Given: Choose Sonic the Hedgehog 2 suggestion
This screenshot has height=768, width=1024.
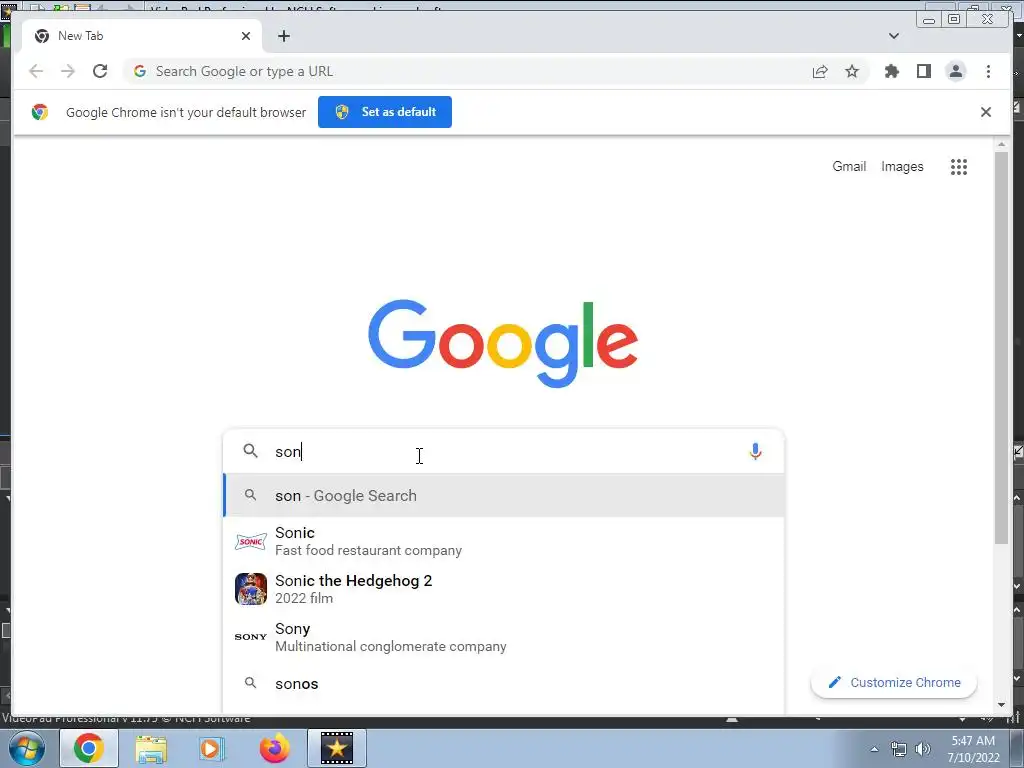Looking at the screenshot, I should (503, 589).
